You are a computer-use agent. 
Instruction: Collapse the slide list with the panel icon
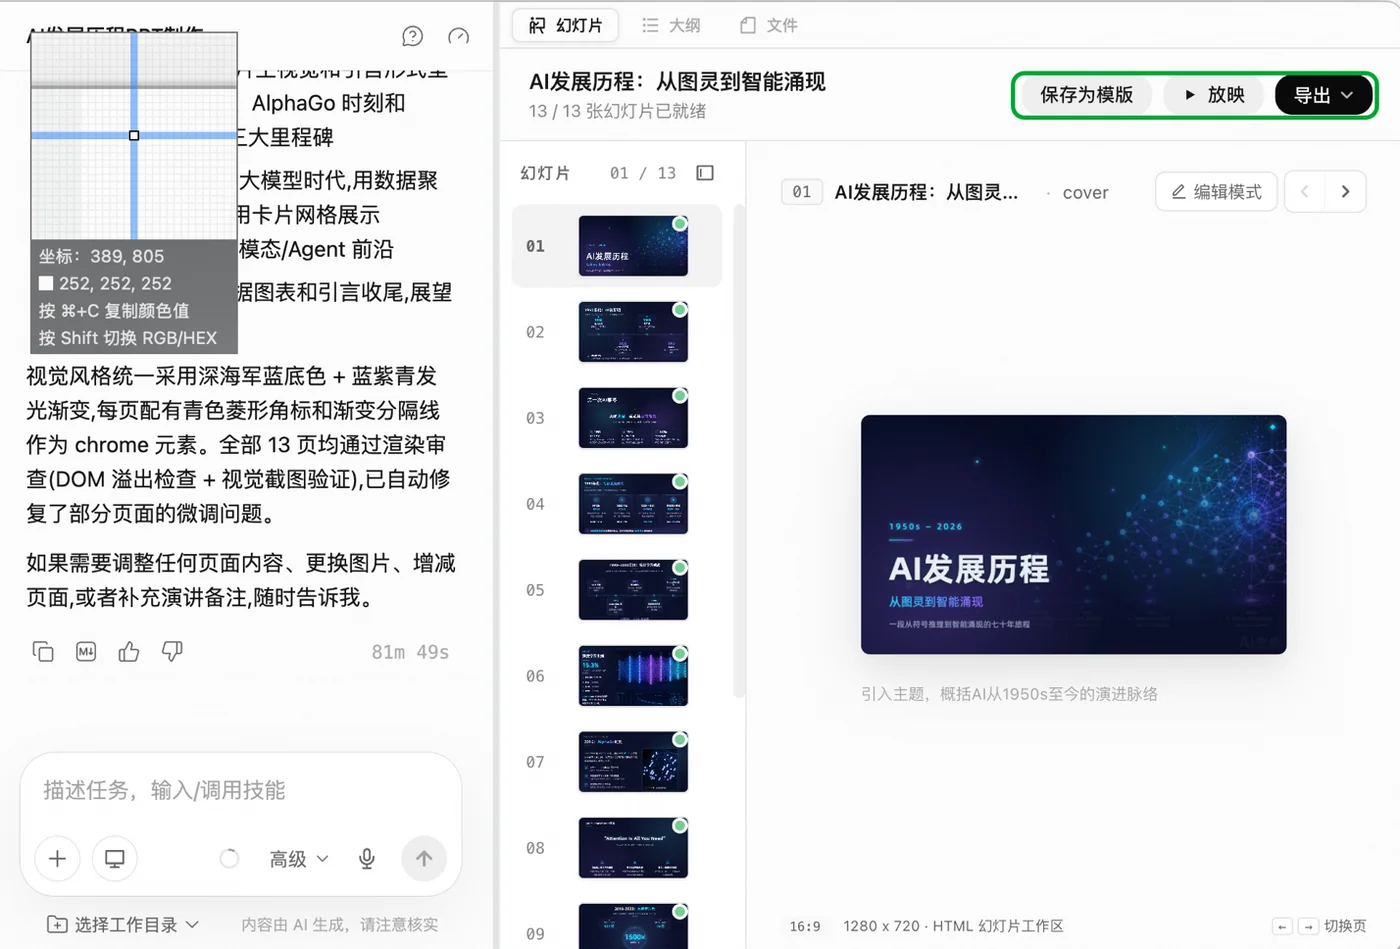[705, 173]
